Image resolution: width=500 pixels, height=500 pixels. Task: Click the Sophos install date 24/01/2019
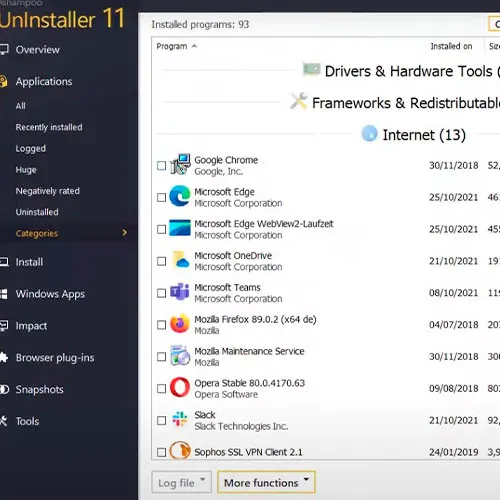(x=453, y=452)
